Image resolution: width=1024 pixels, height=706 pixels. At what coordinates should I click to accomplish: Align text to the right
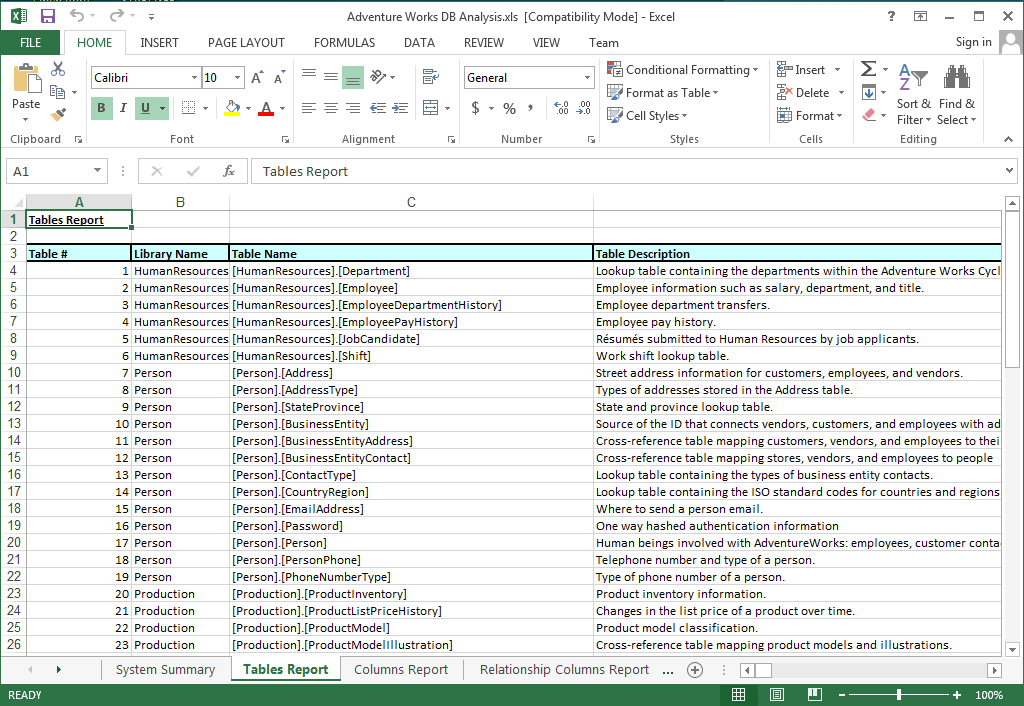(353, 108)
